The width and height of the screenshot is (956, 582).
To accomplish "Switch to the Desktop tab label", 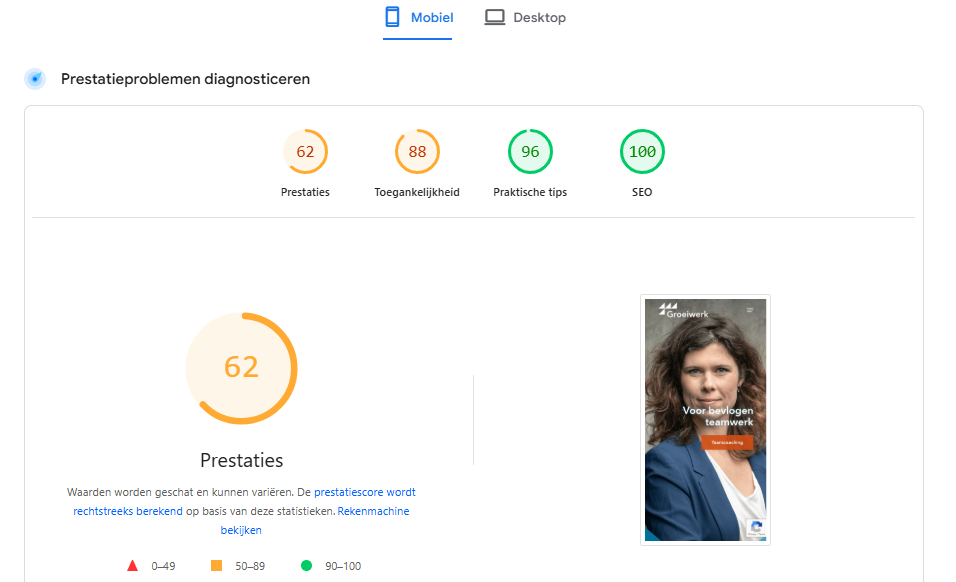I will (x=539, y=17).
